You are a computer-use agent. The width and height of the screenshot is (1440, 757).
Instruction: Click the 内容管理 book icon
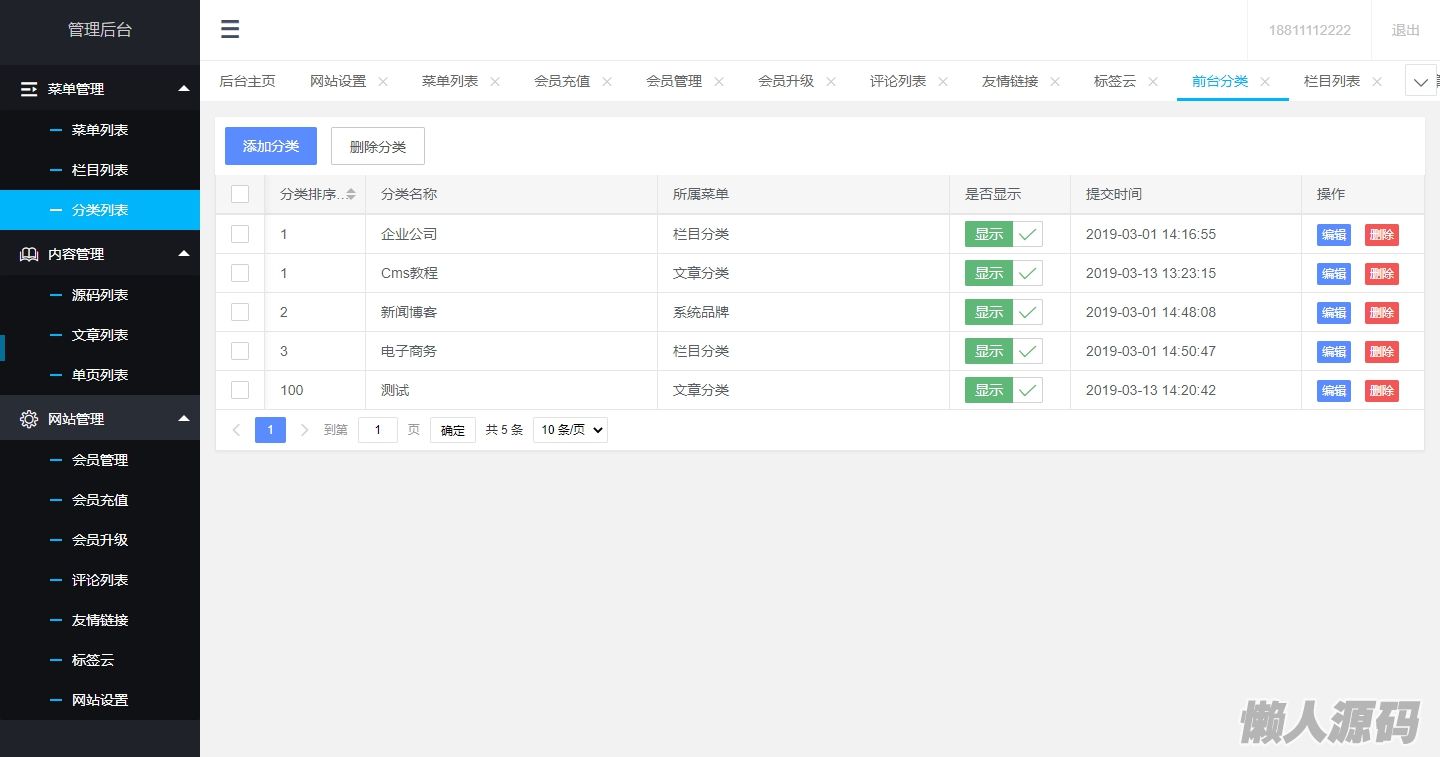pyautogui.click(x=29, y=254)
